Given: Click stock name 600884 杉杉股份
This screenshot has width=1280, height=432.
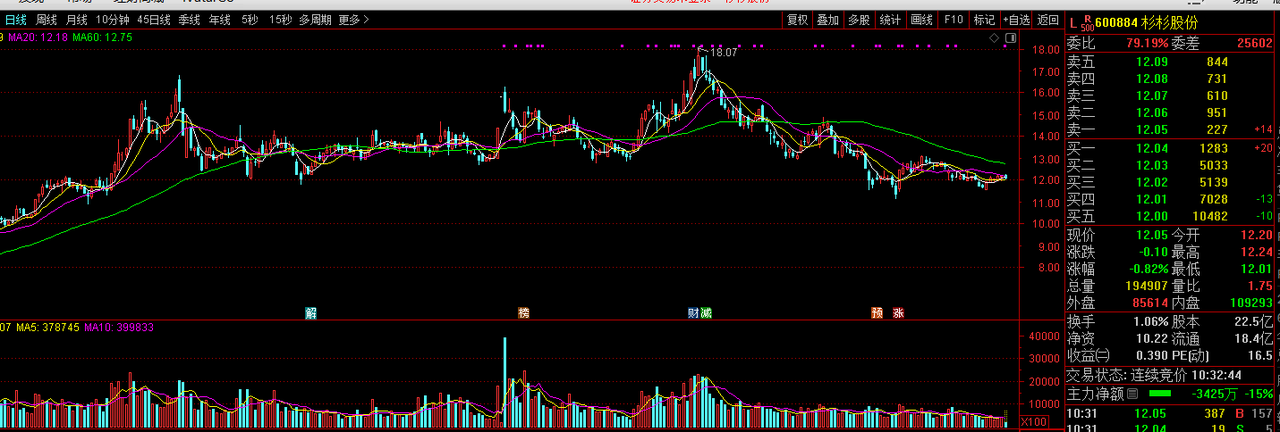Looking at the screenshot, I should pyautogui.click(x=1146, y=22).
